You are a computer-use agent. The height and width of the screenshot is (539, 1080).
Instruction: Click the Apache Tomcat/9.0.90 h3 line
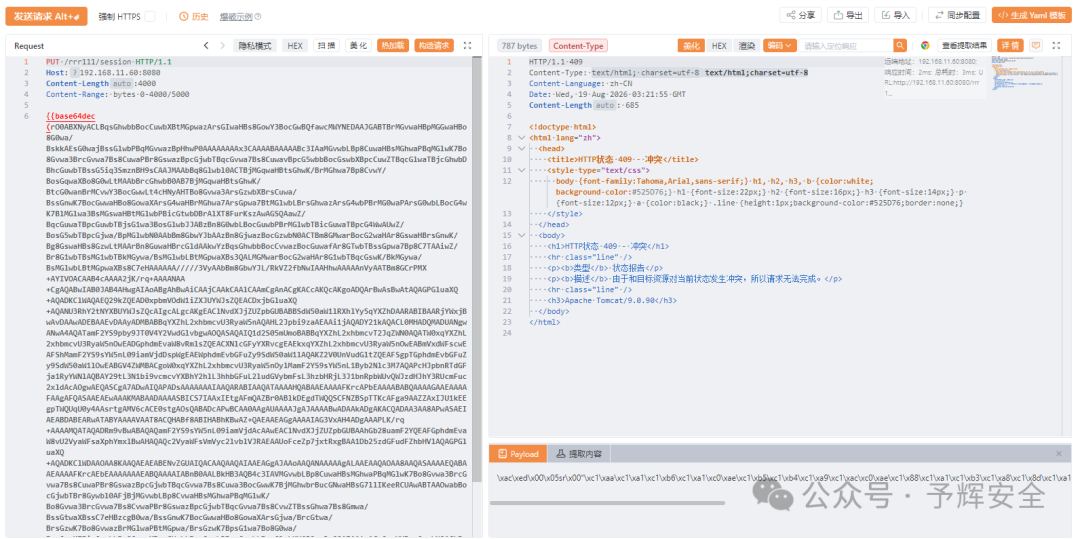[610, 300]
